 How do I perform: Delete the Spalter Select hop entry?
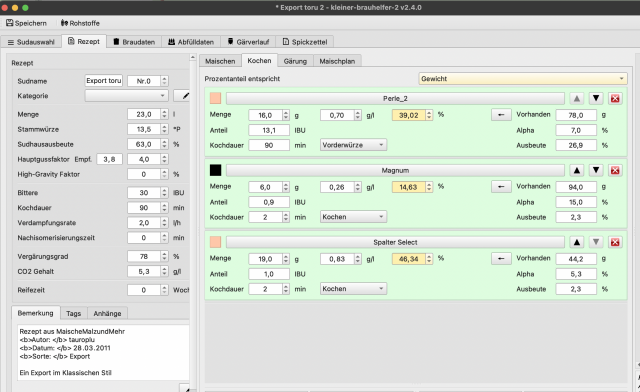615,242
